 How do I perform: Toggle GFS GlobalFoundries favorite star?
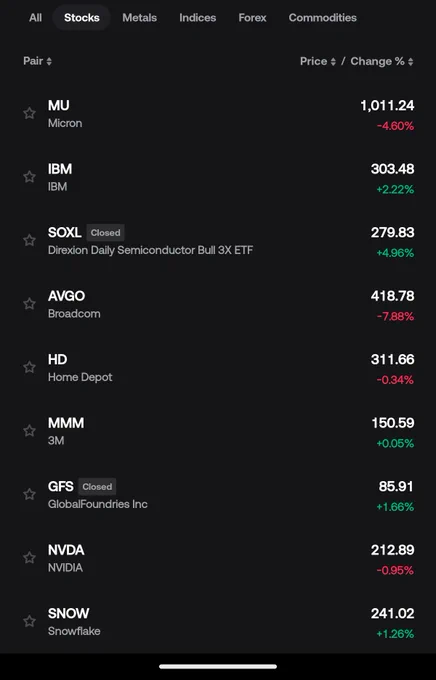pyautogui.click(x=30, y=494)
